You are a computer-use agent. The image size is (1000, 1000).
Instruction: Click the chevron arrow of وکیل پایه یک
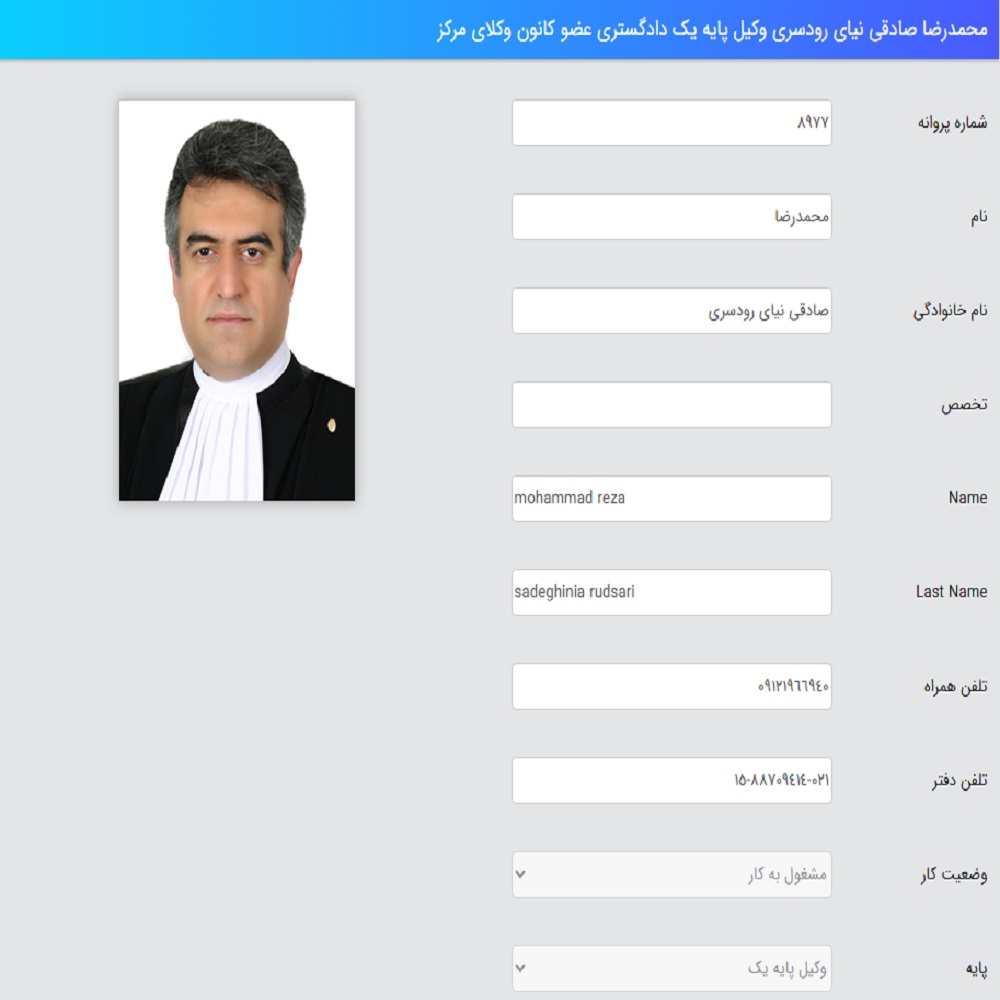(520, 968)
